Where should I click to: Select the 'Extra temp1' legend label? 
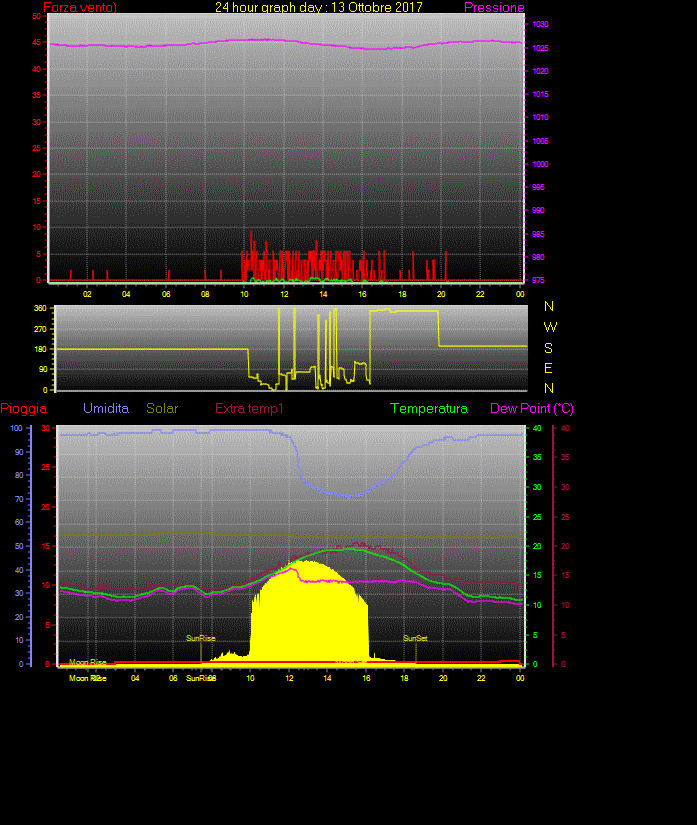pyautogui.click(x=249, y=408)
